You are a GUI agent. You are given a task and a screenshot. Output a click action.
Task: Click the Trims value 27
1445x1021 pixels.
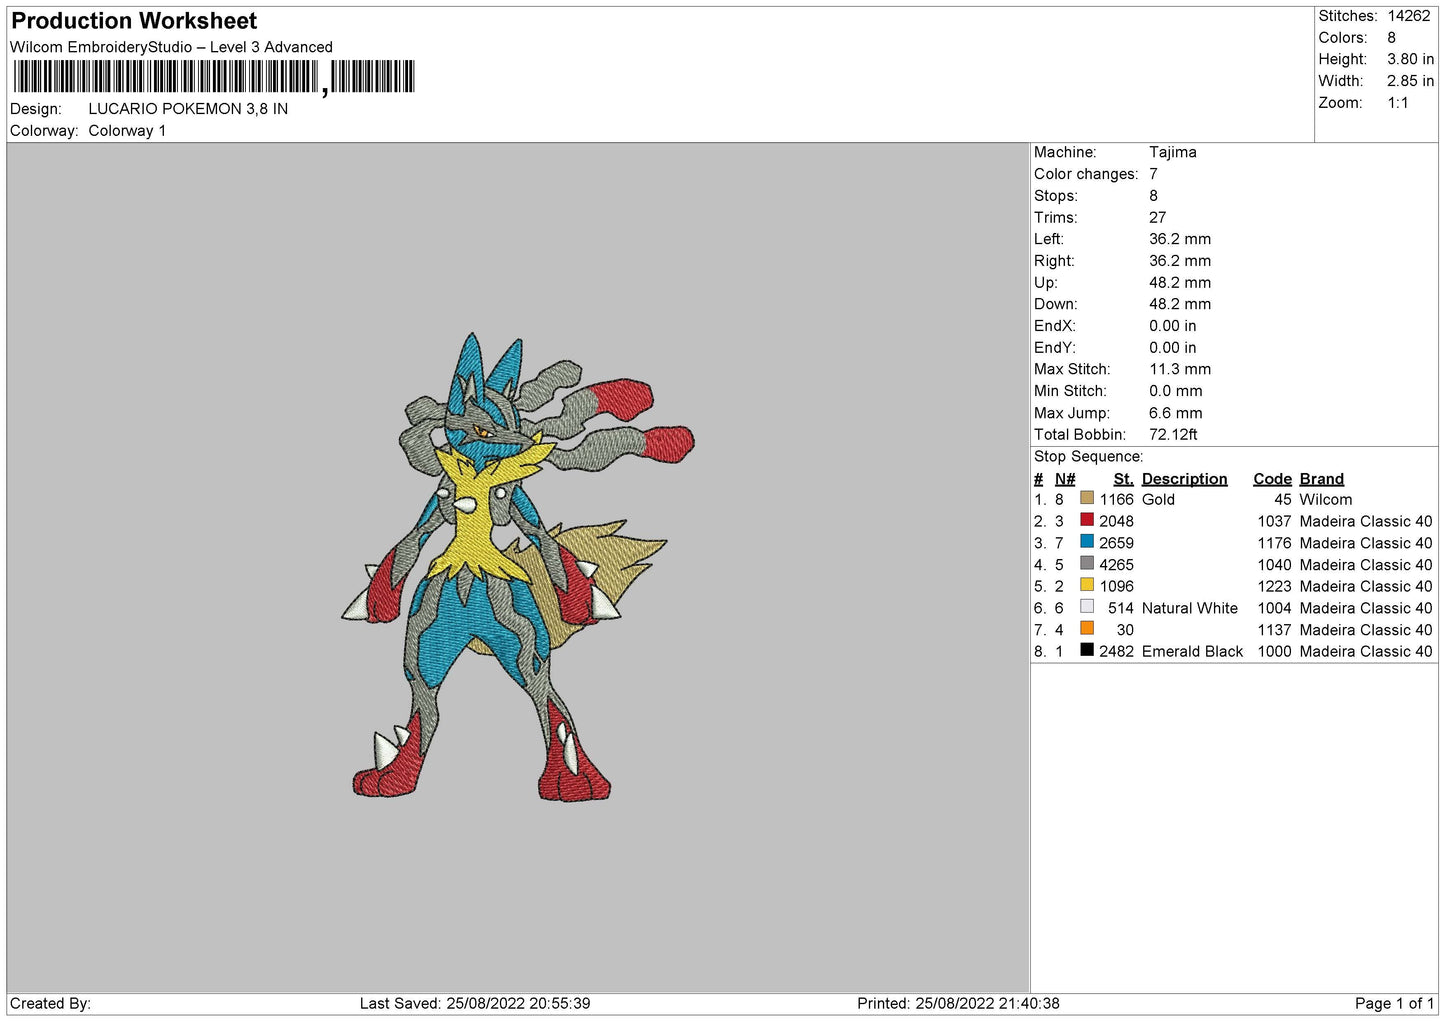pos(1157,218)
